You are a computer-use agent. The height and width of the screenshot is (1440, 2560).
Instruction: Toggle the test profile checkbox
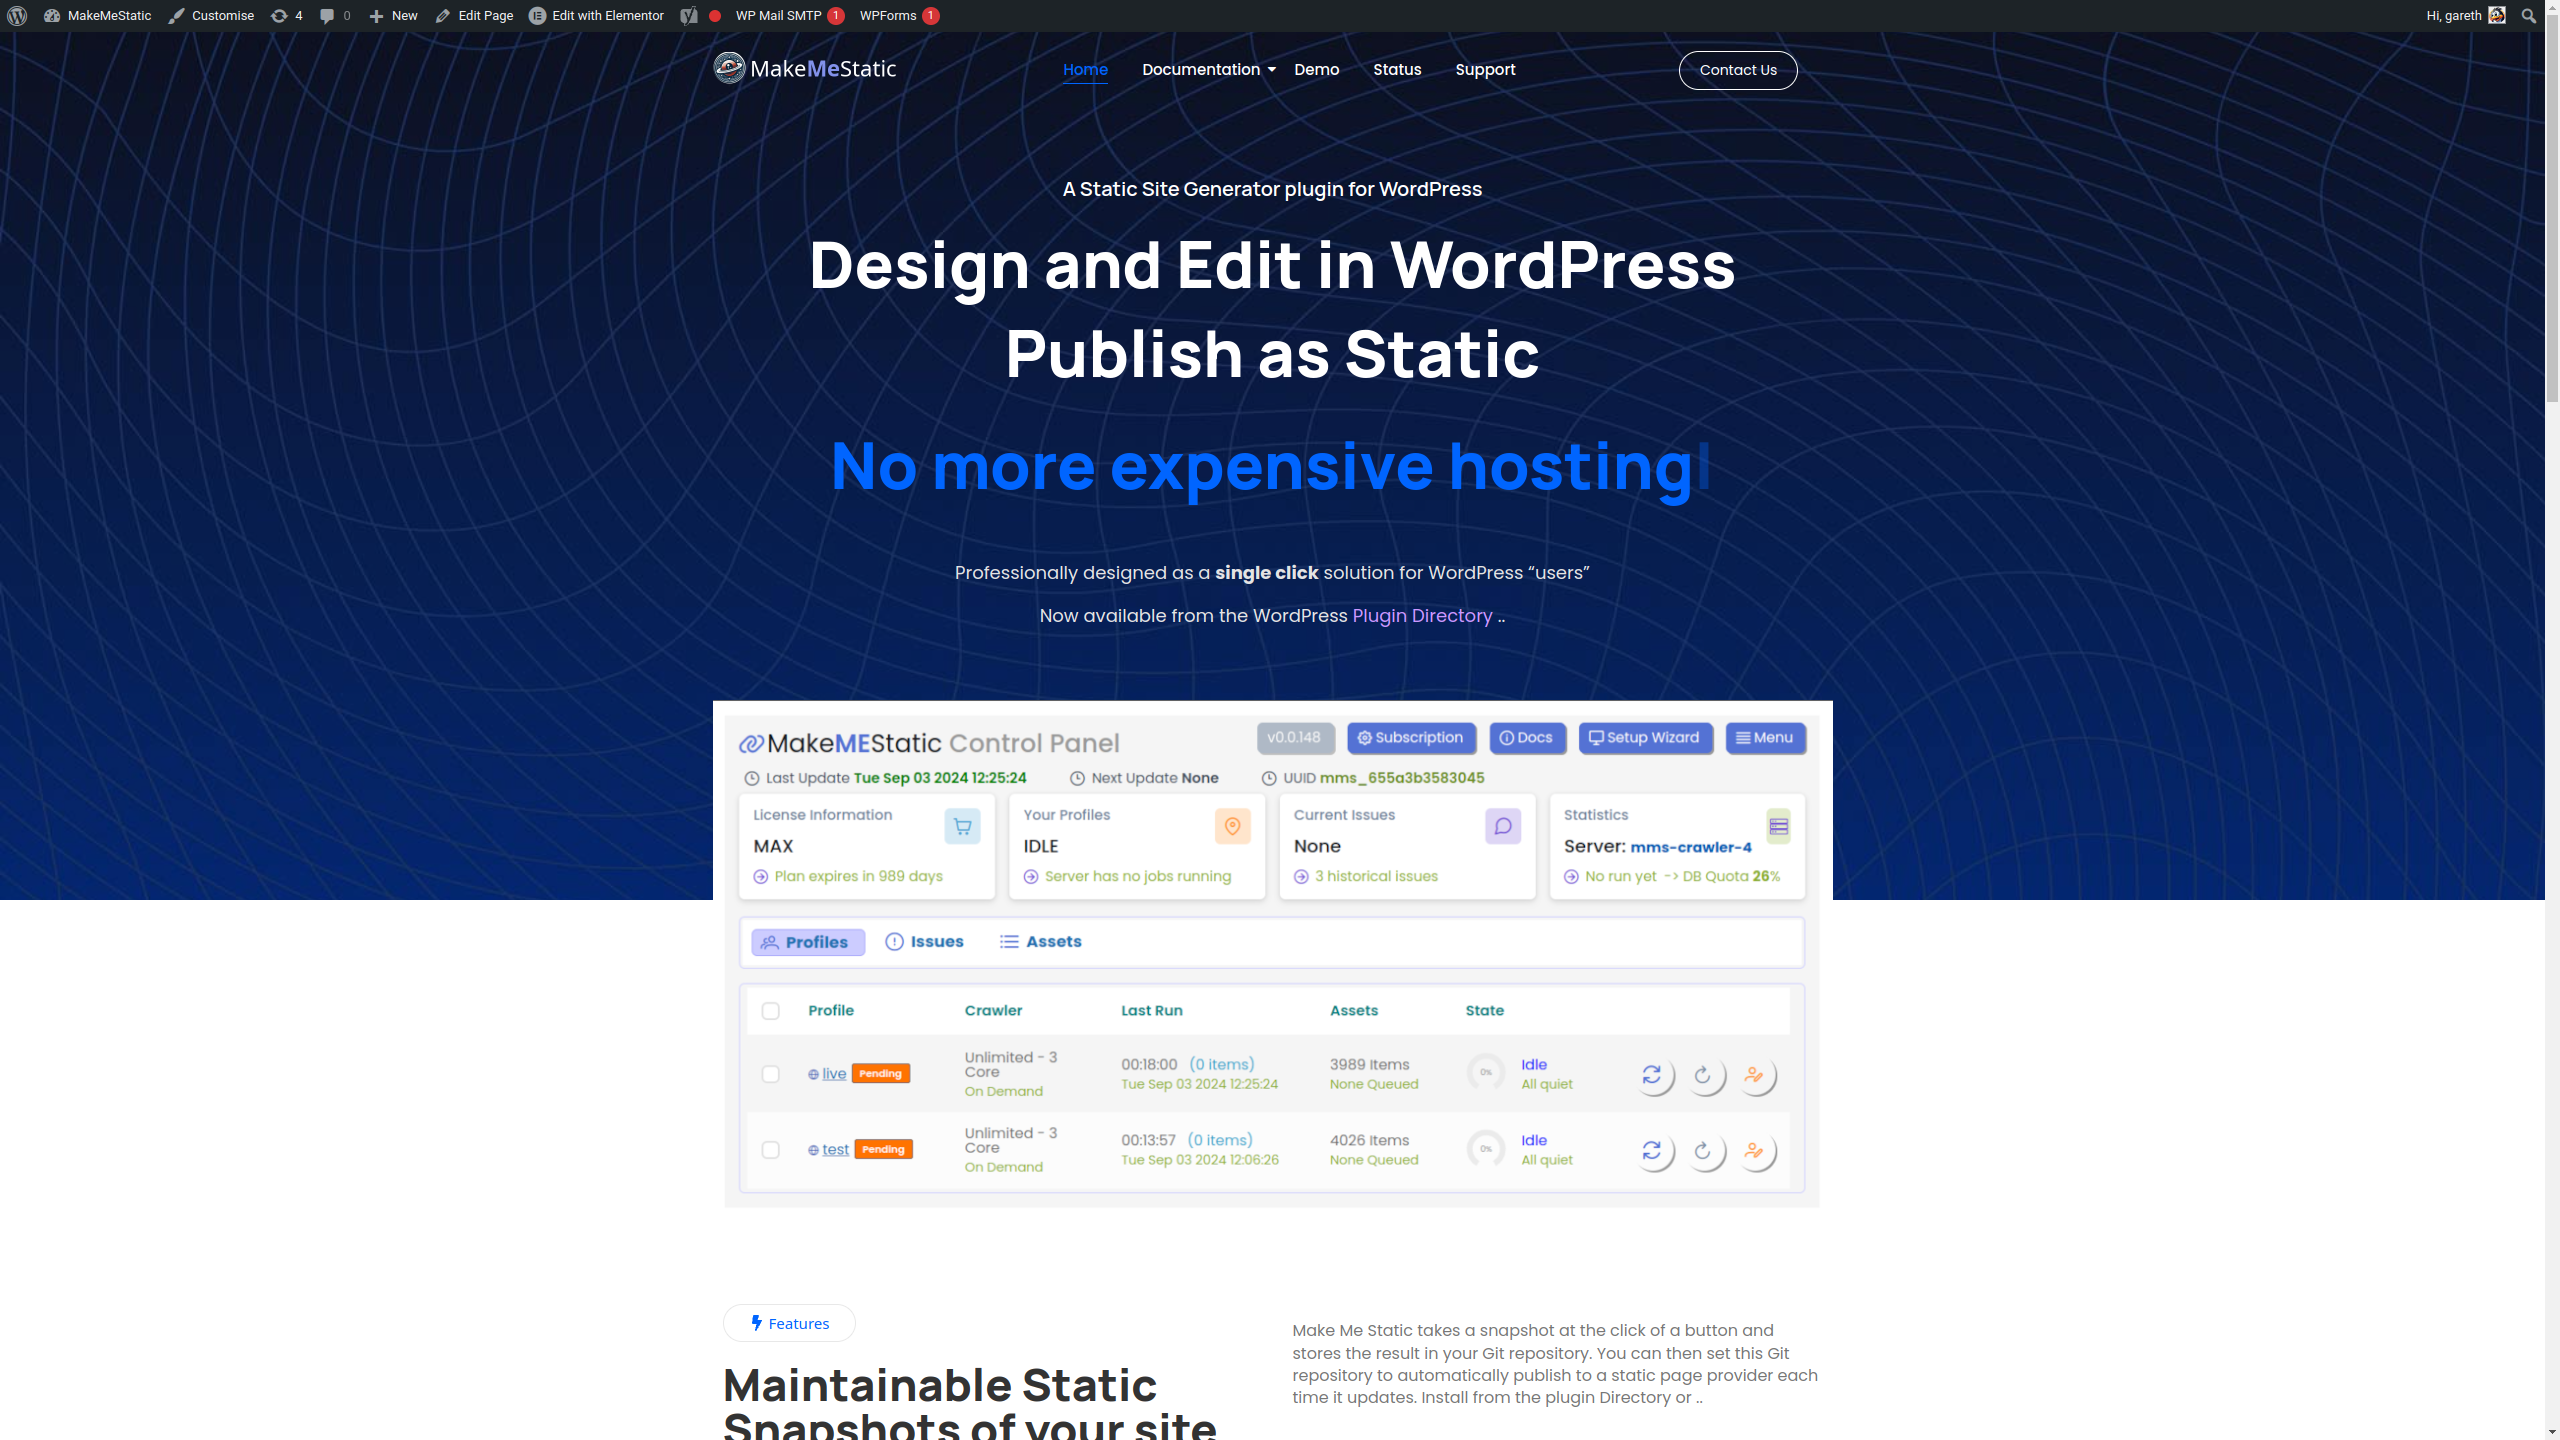[x=770, y=1150]
